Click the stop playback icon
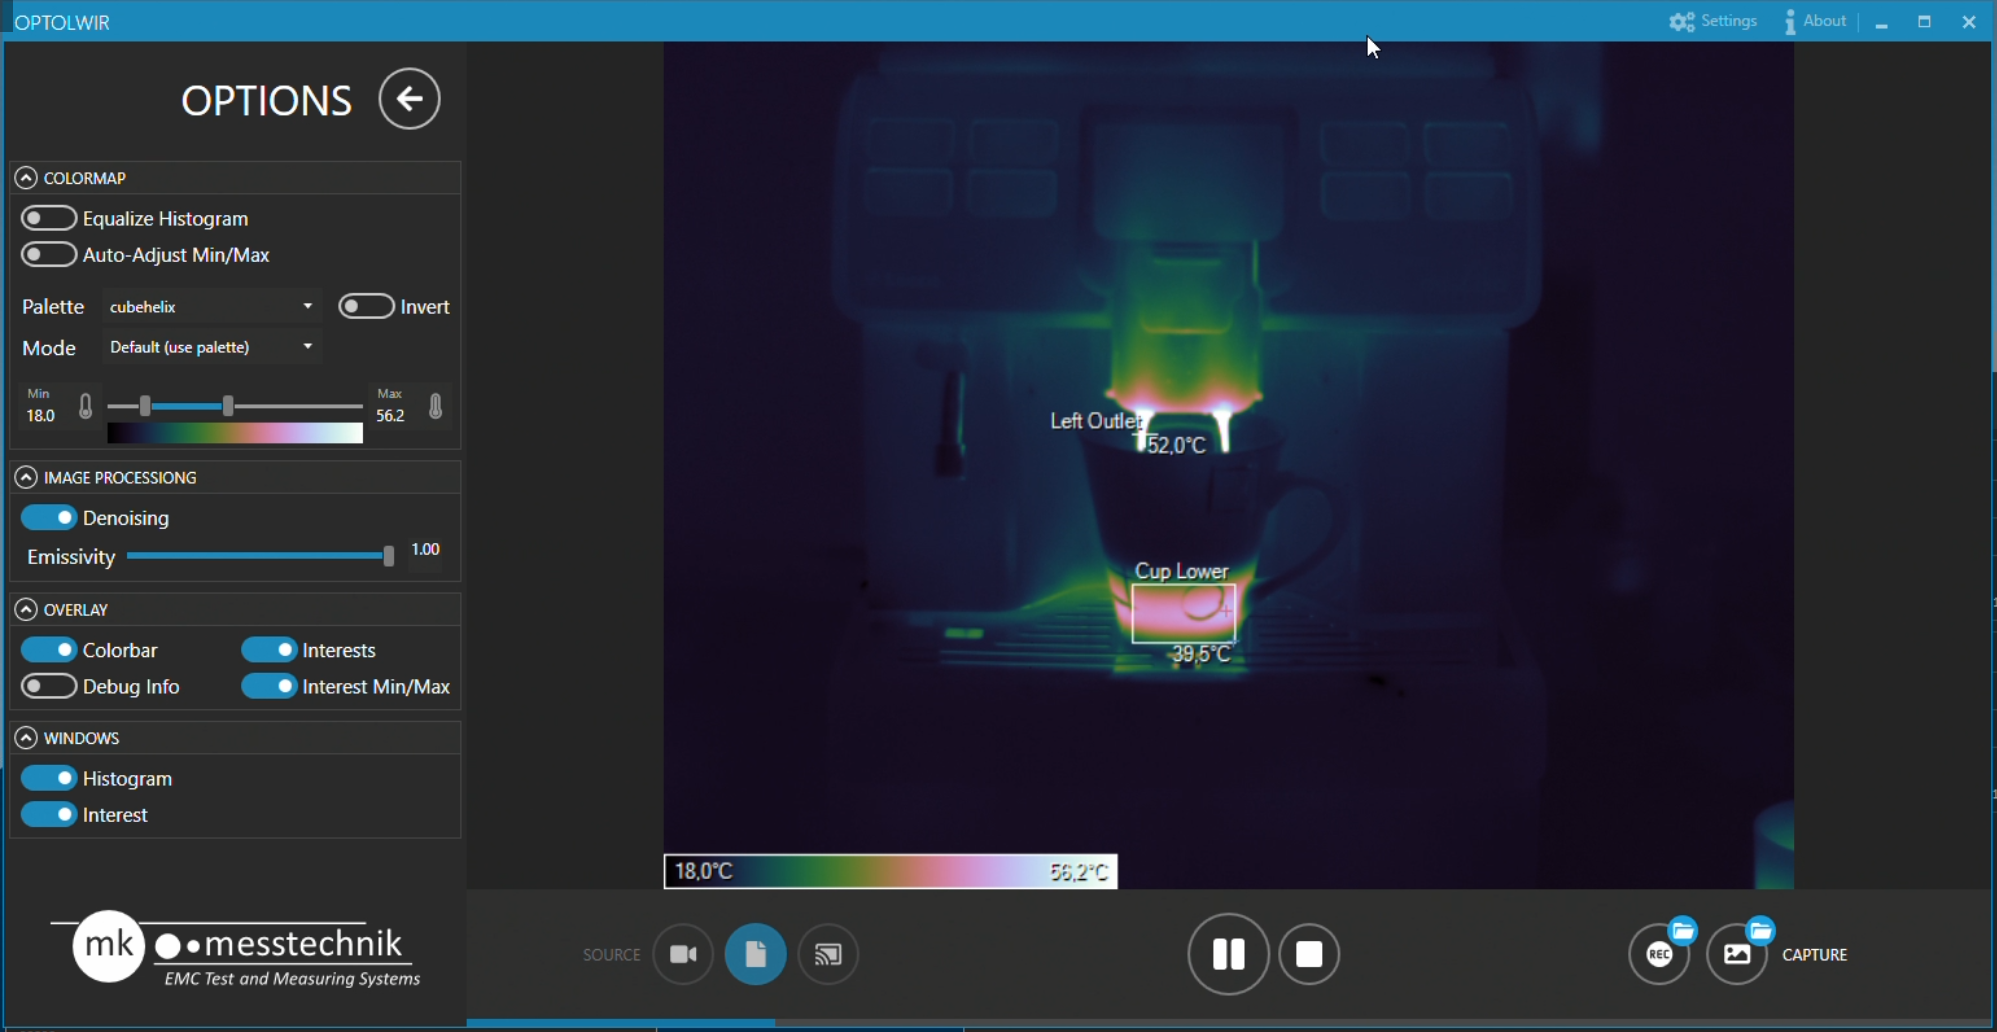1997x1032 pixels. click(1310, 954)
